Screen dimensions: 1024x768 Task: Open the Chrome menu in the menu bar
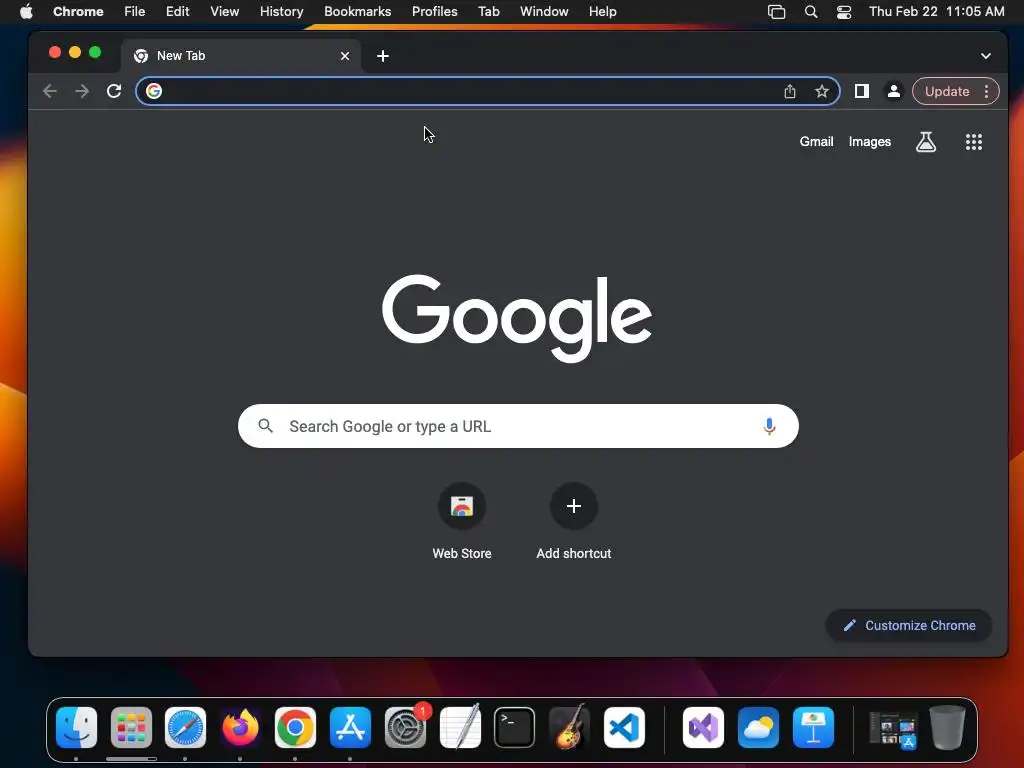coord(78,11)
